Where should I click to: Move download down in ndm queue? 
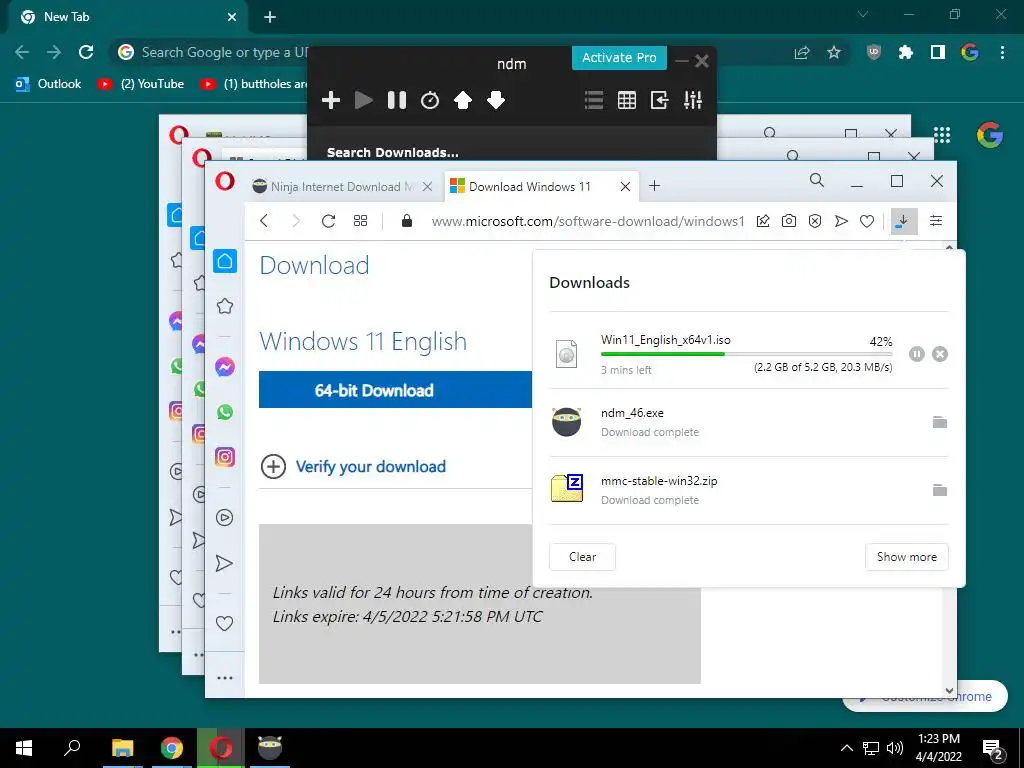coord(496,100)
